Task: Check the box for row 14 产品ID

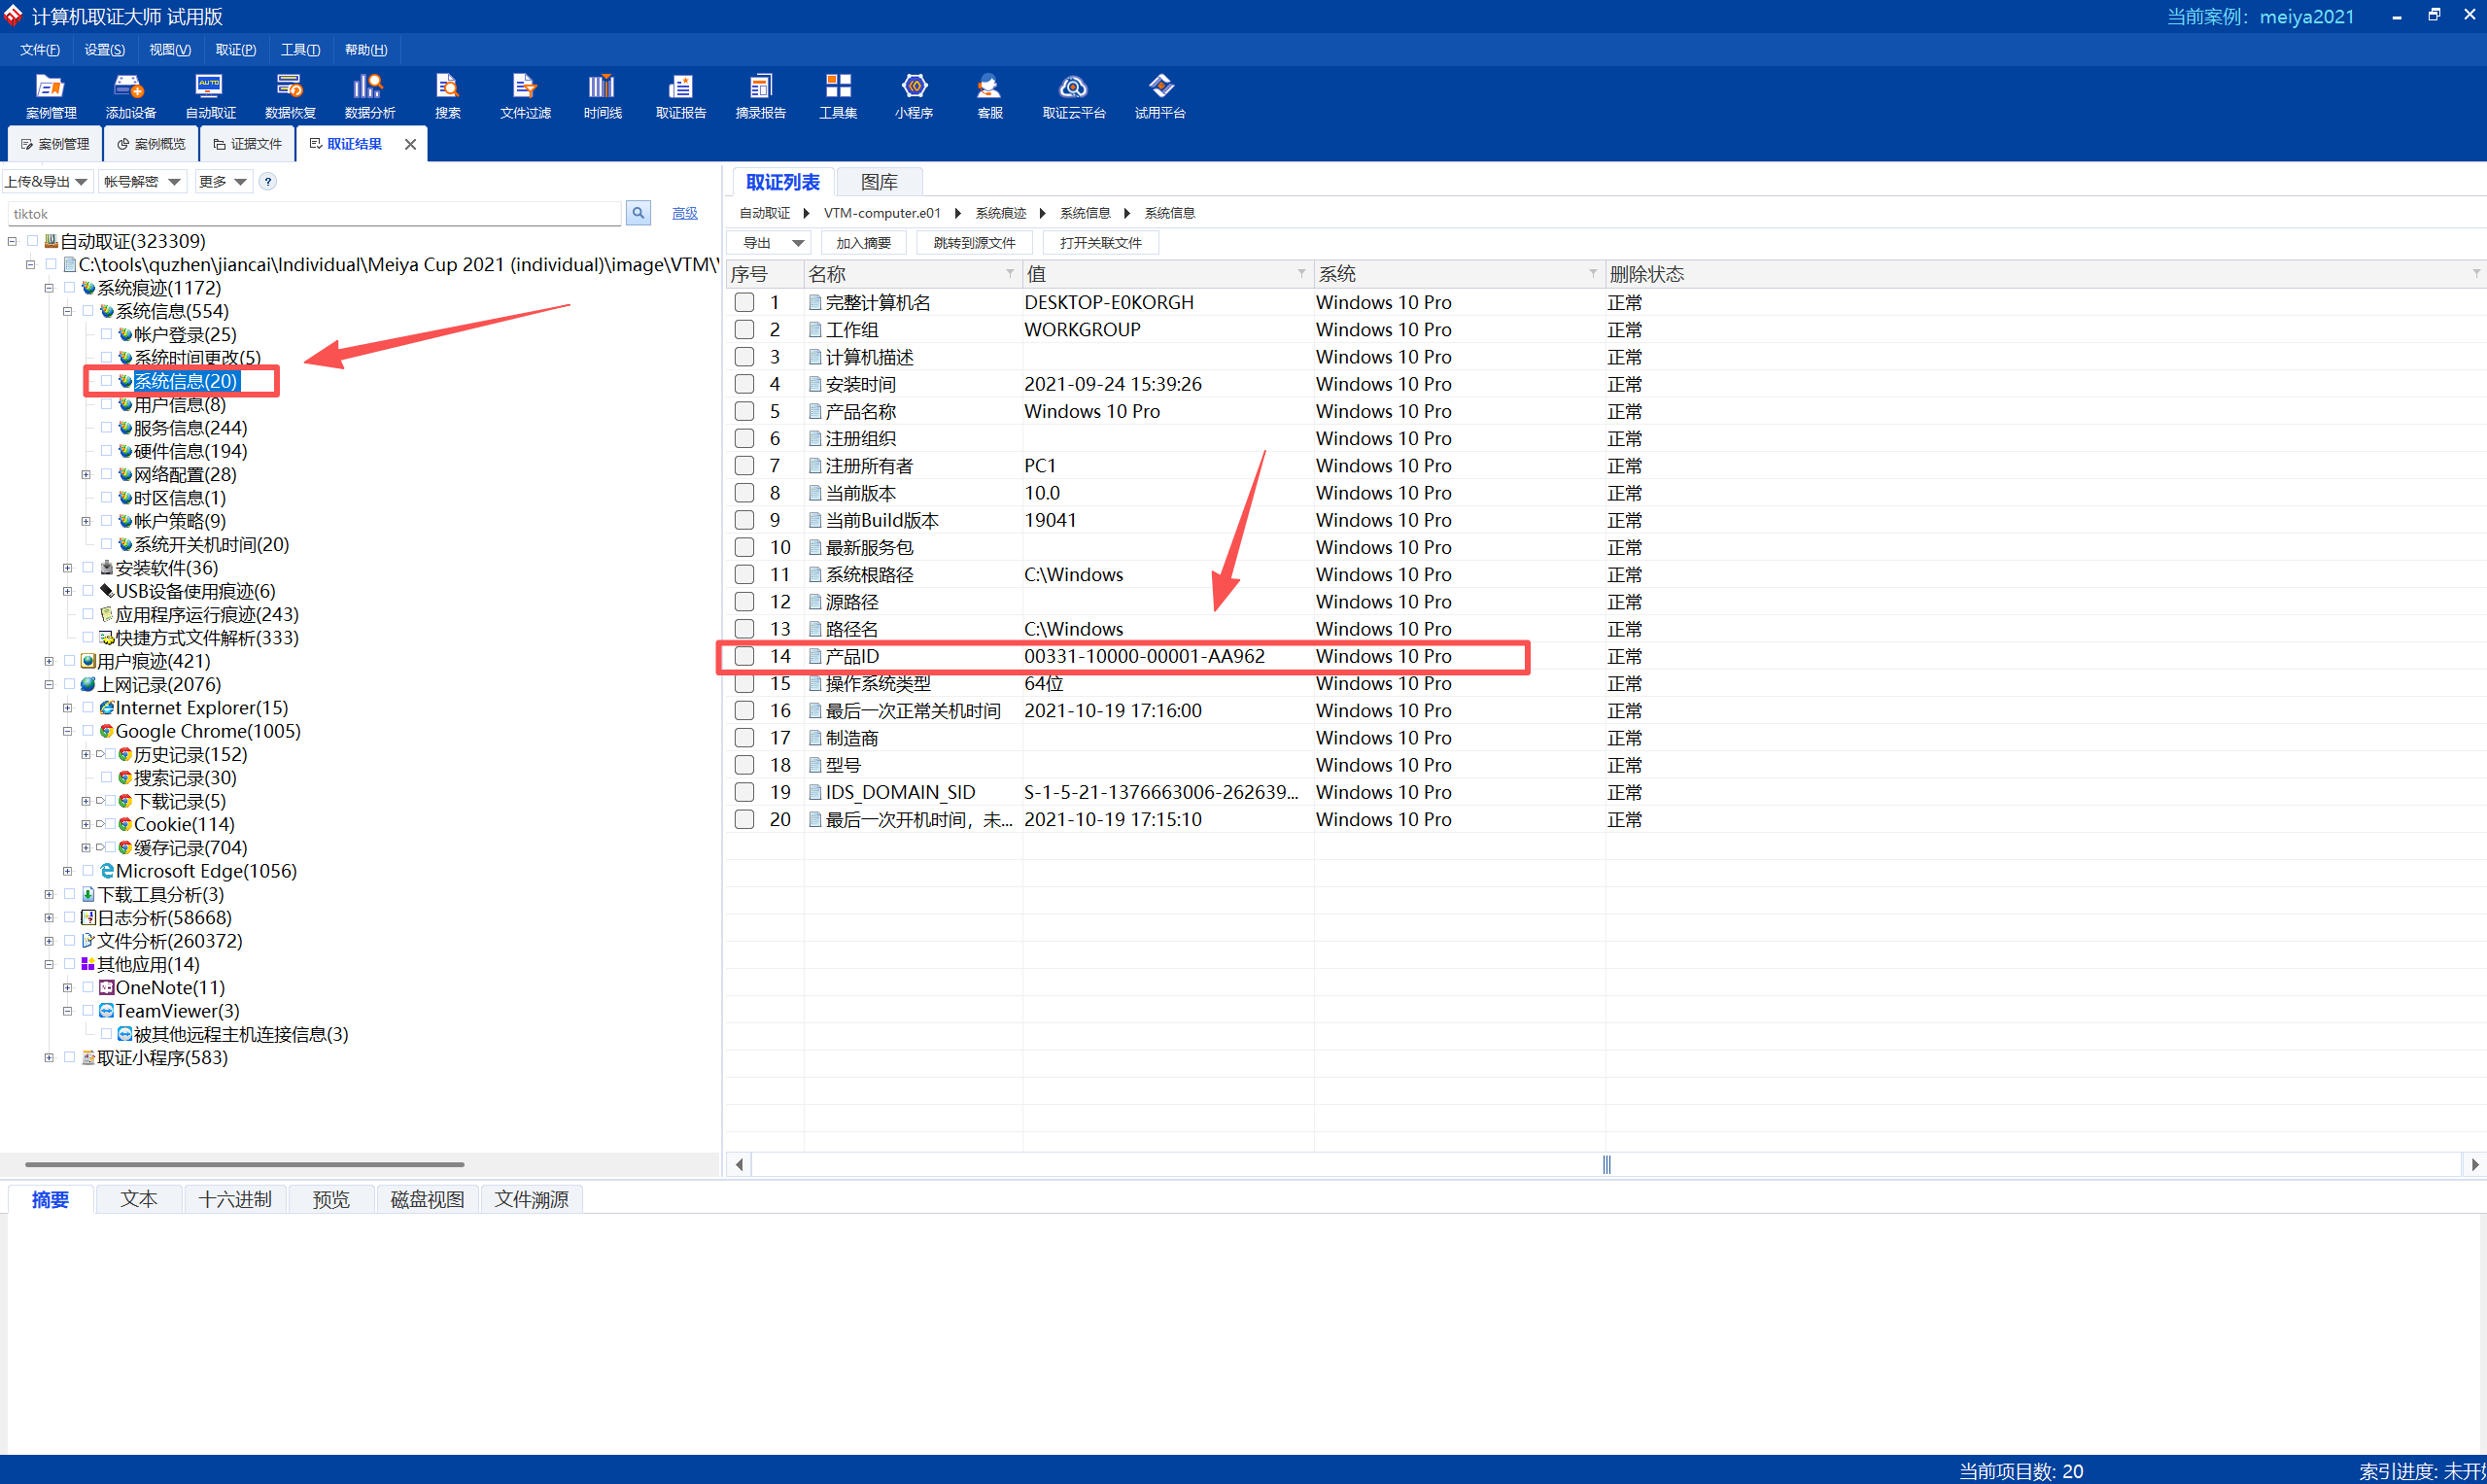Action: (744, 656)
